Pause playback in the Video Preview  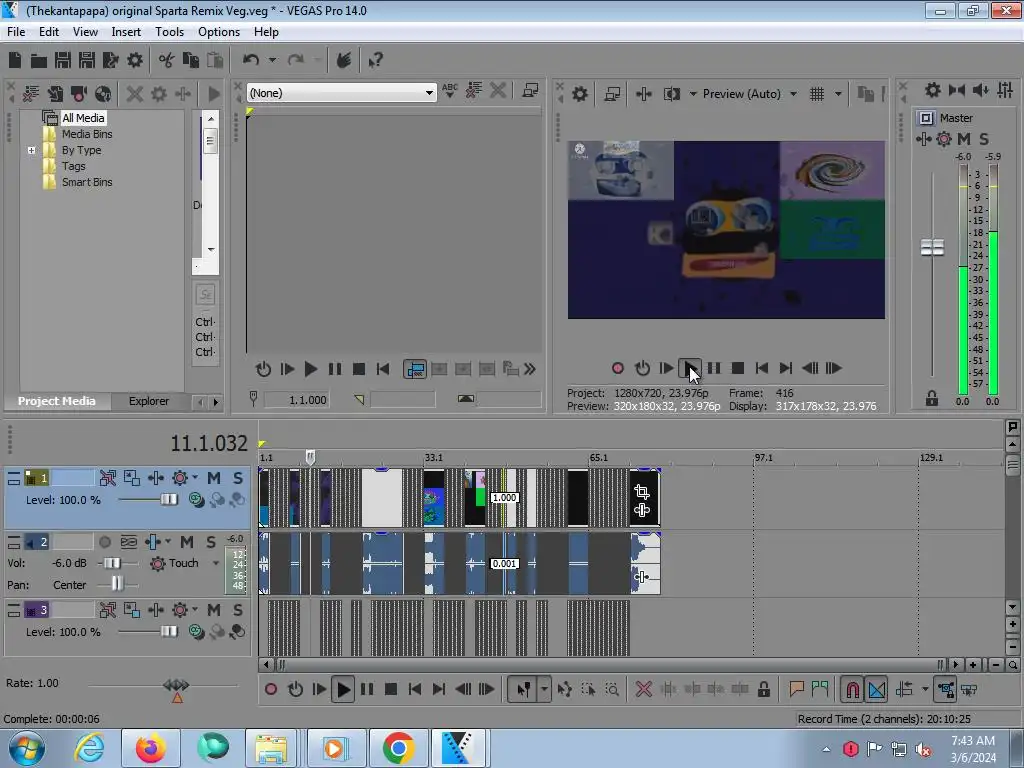click(x=714, y=368)
